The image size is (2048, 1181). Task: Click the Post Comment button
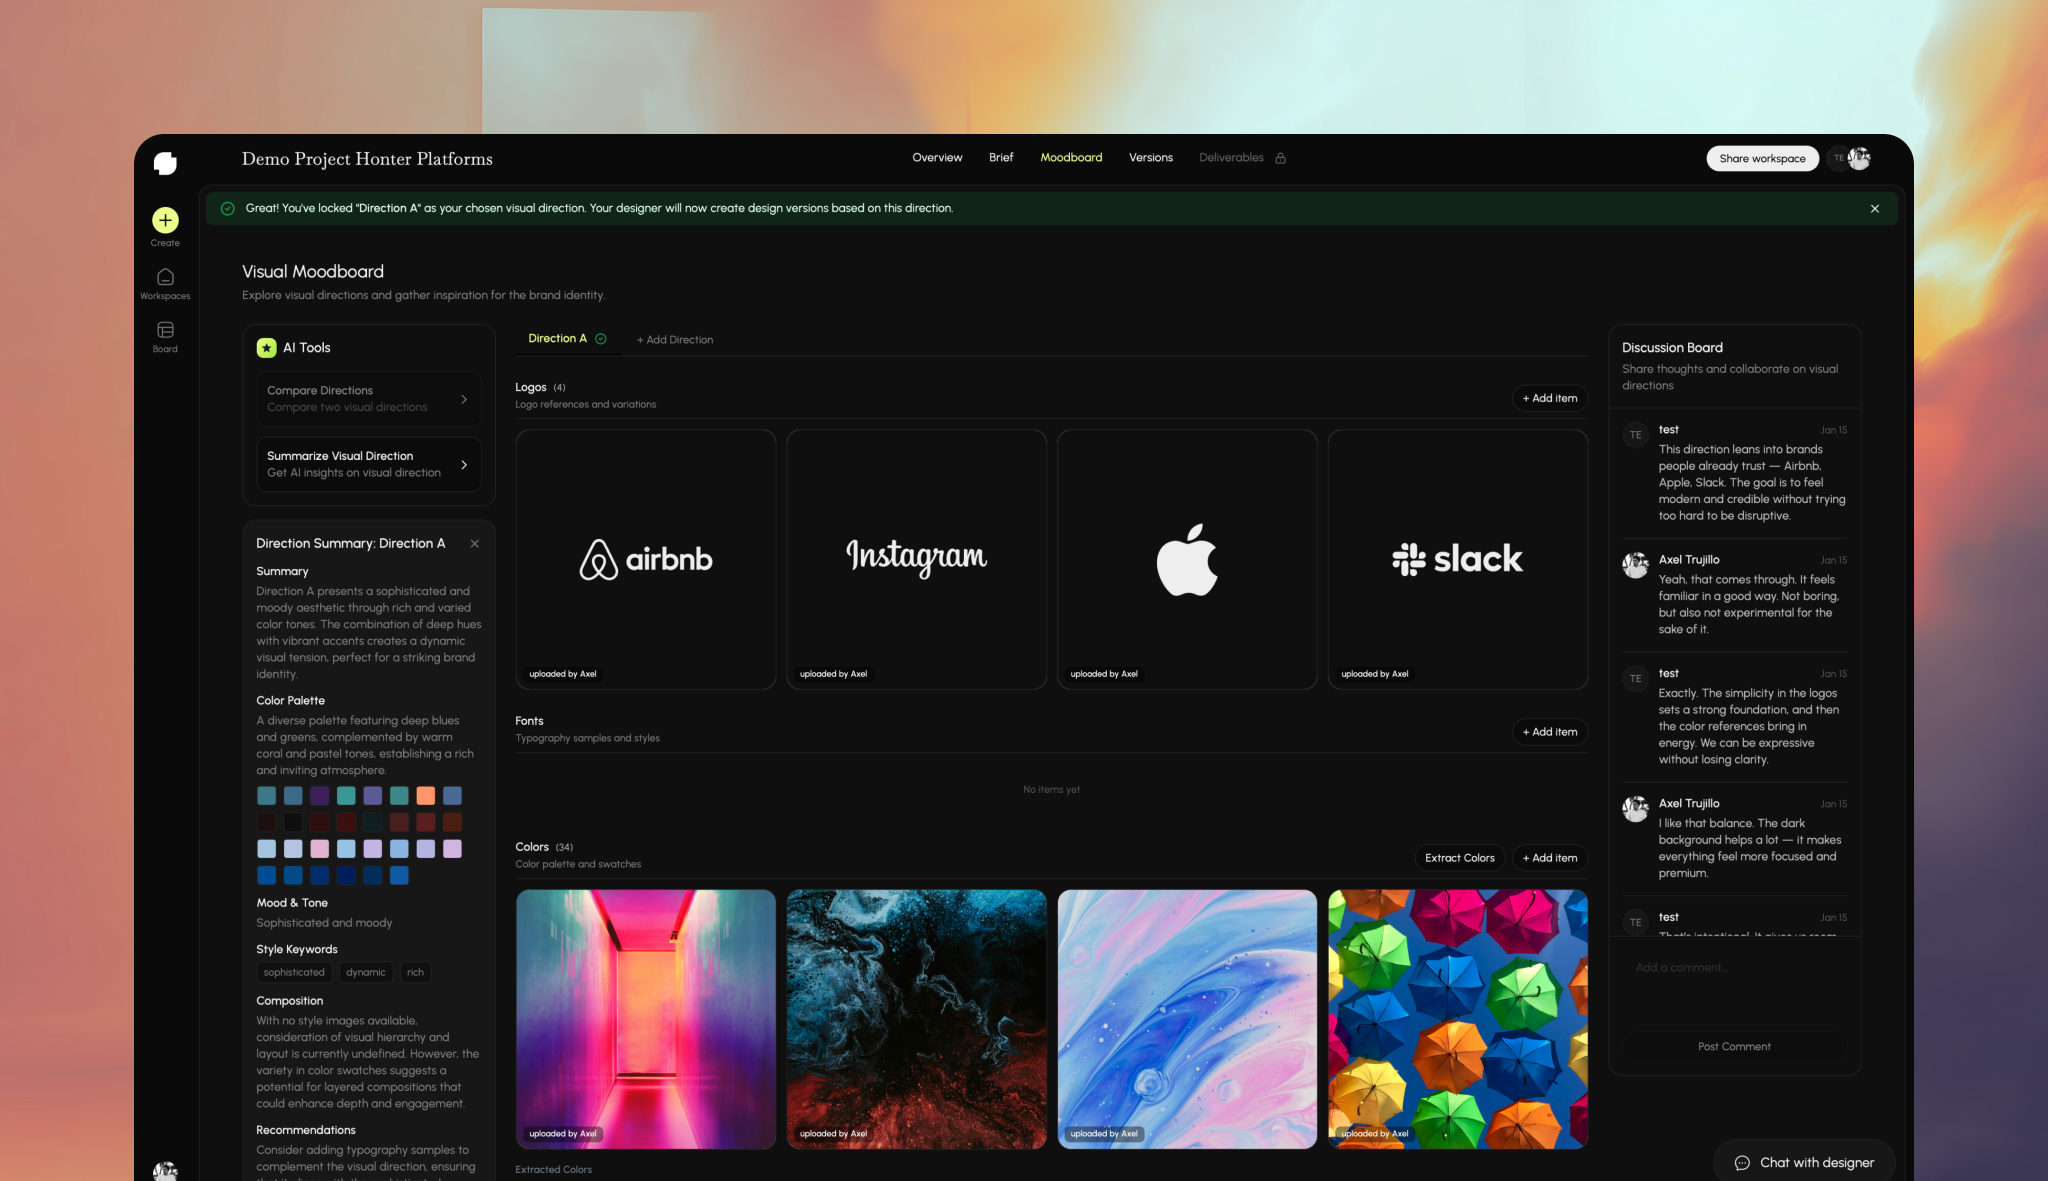tap(1734, 1046)
